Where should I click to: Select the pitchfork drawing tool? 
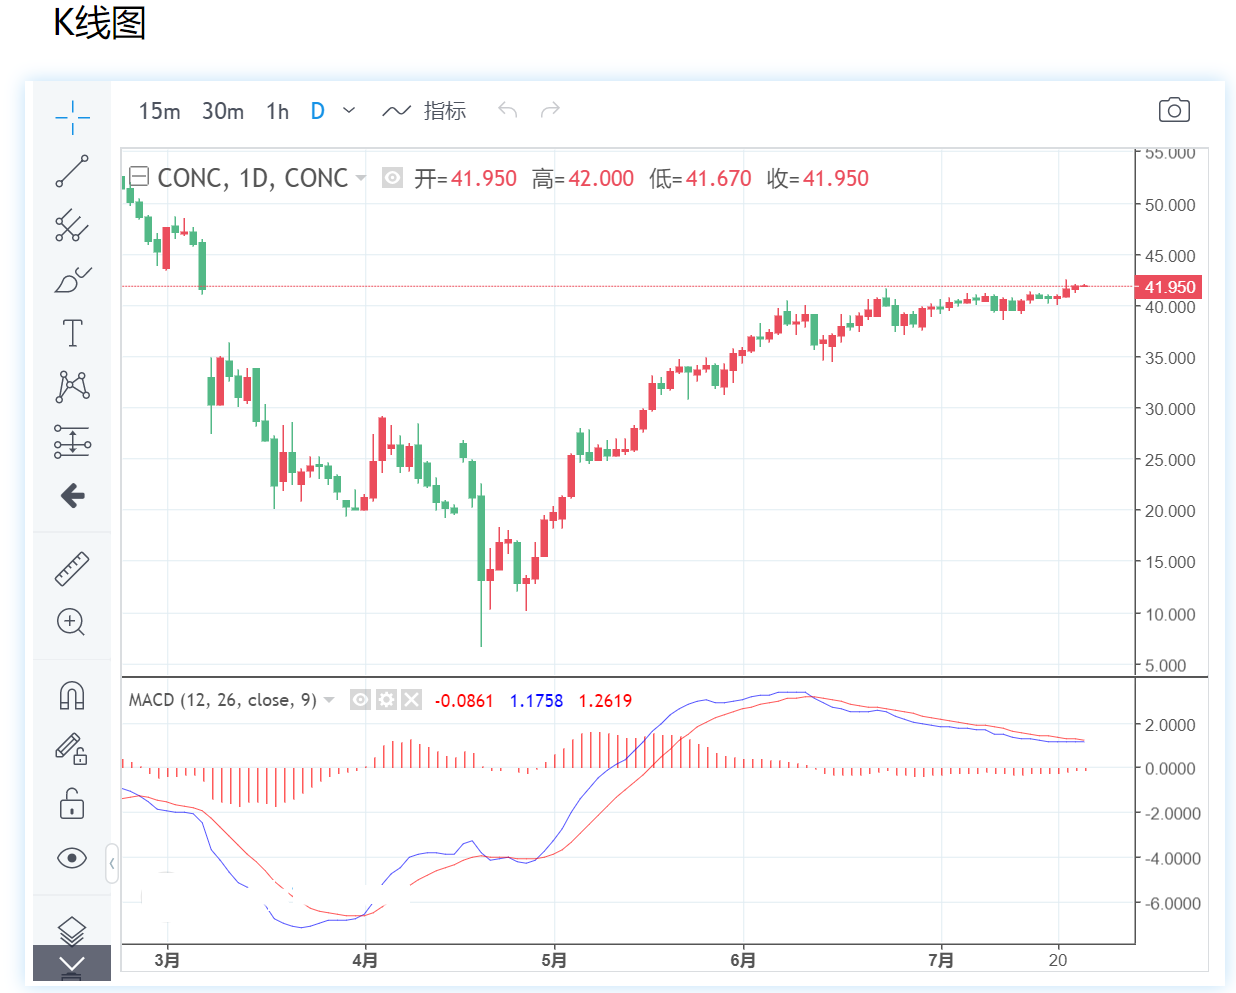(72, 225)
